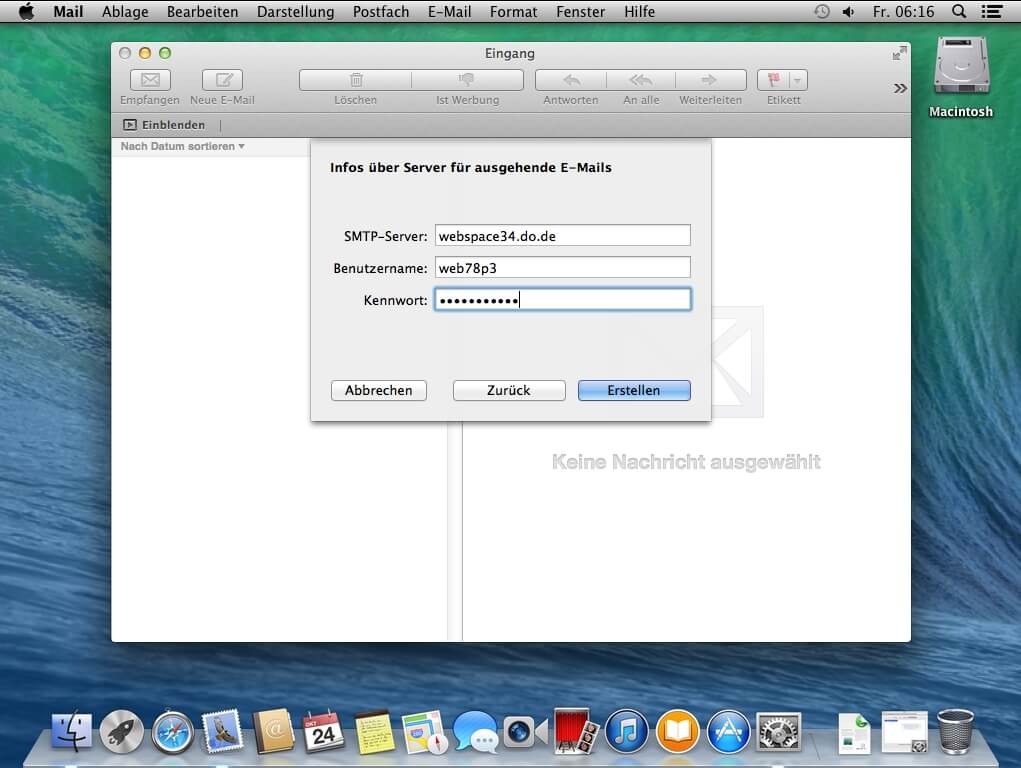Image resolution: width=1021 pixels, height=768 pixels.
Task: Open the minimized window thumbnail in Dock
Action: pos(904,732)
